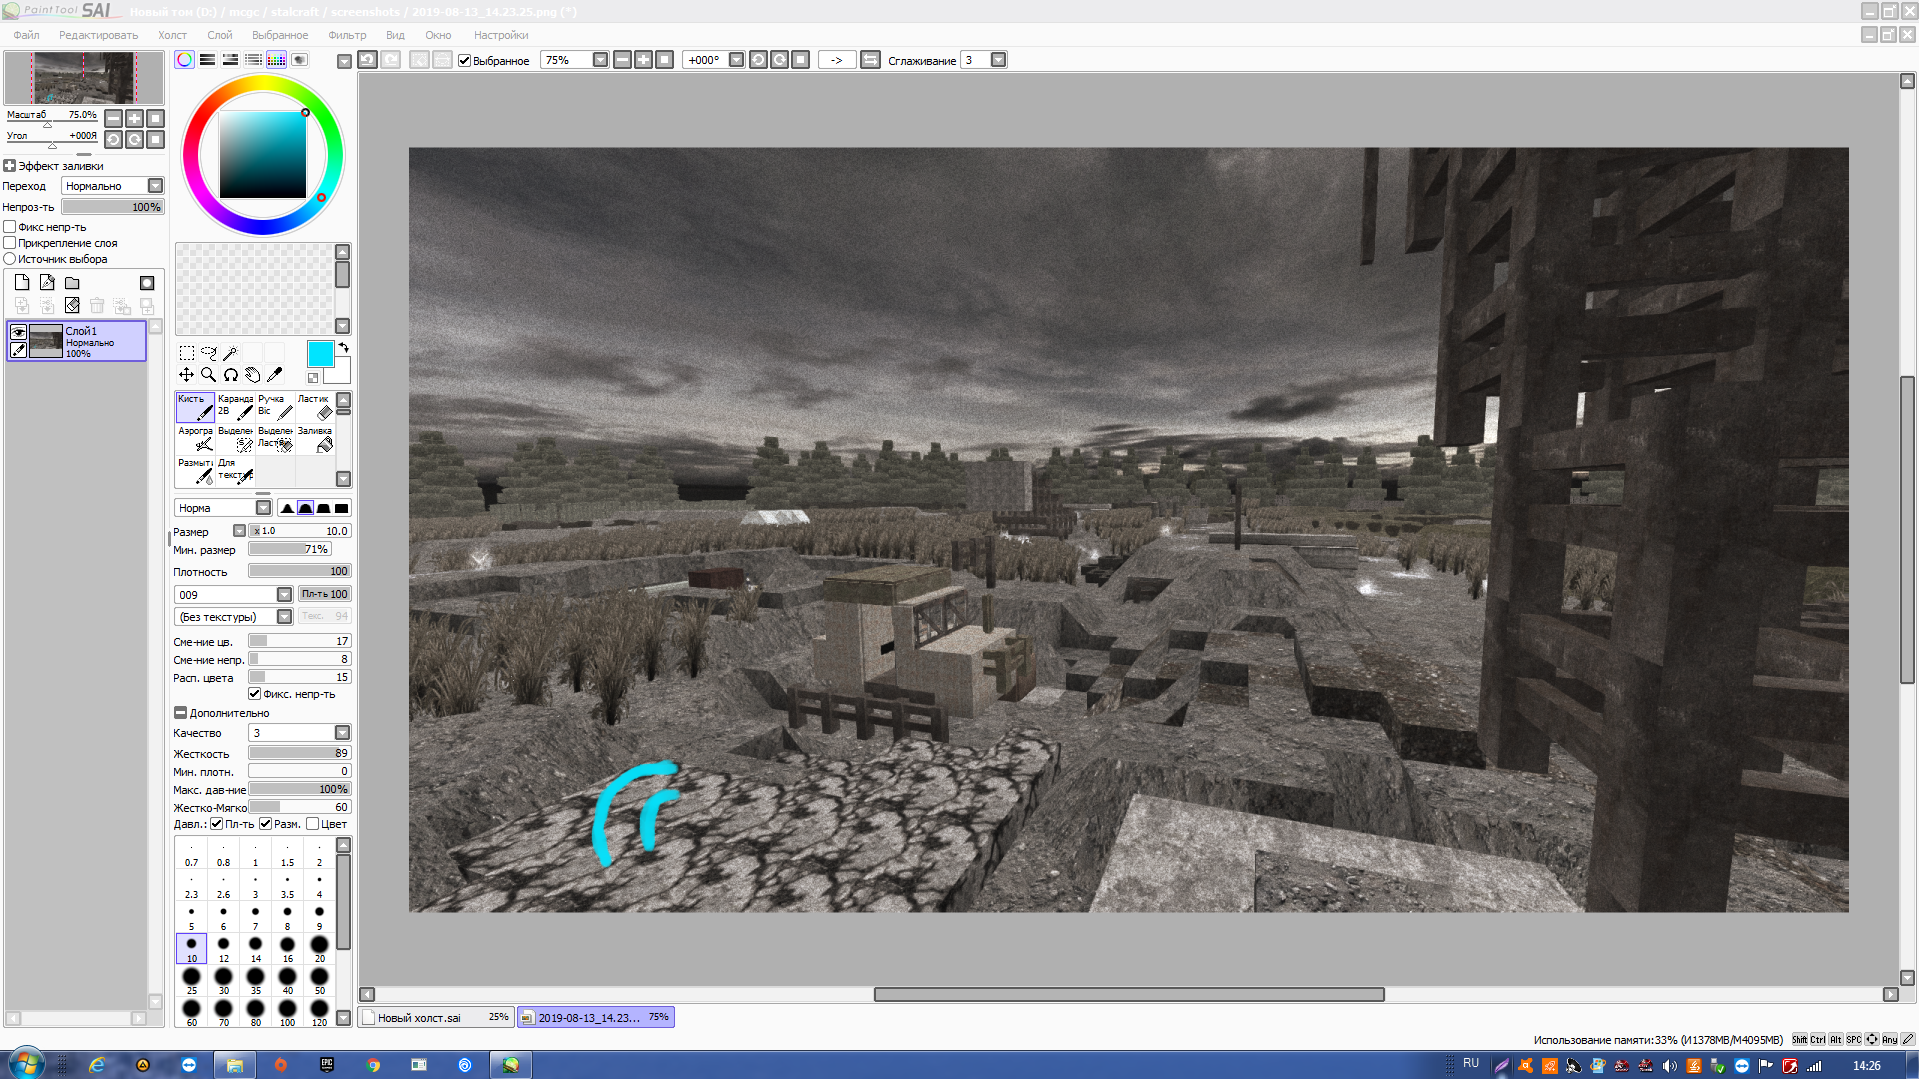Enable Прикрепление слоя checkbox

tap(10, 243)
